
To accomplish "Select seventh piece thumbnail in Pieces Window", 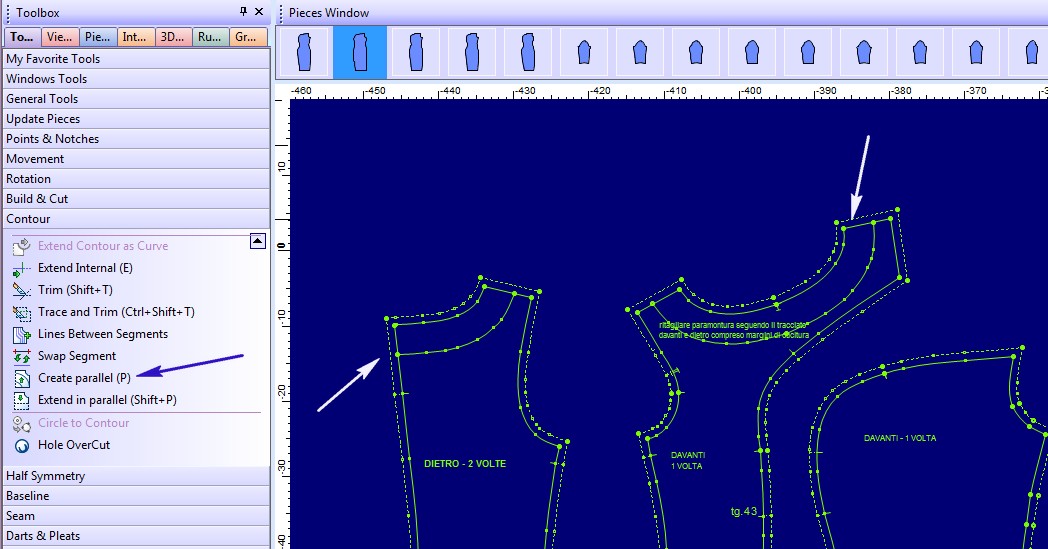I will point(640,52).
